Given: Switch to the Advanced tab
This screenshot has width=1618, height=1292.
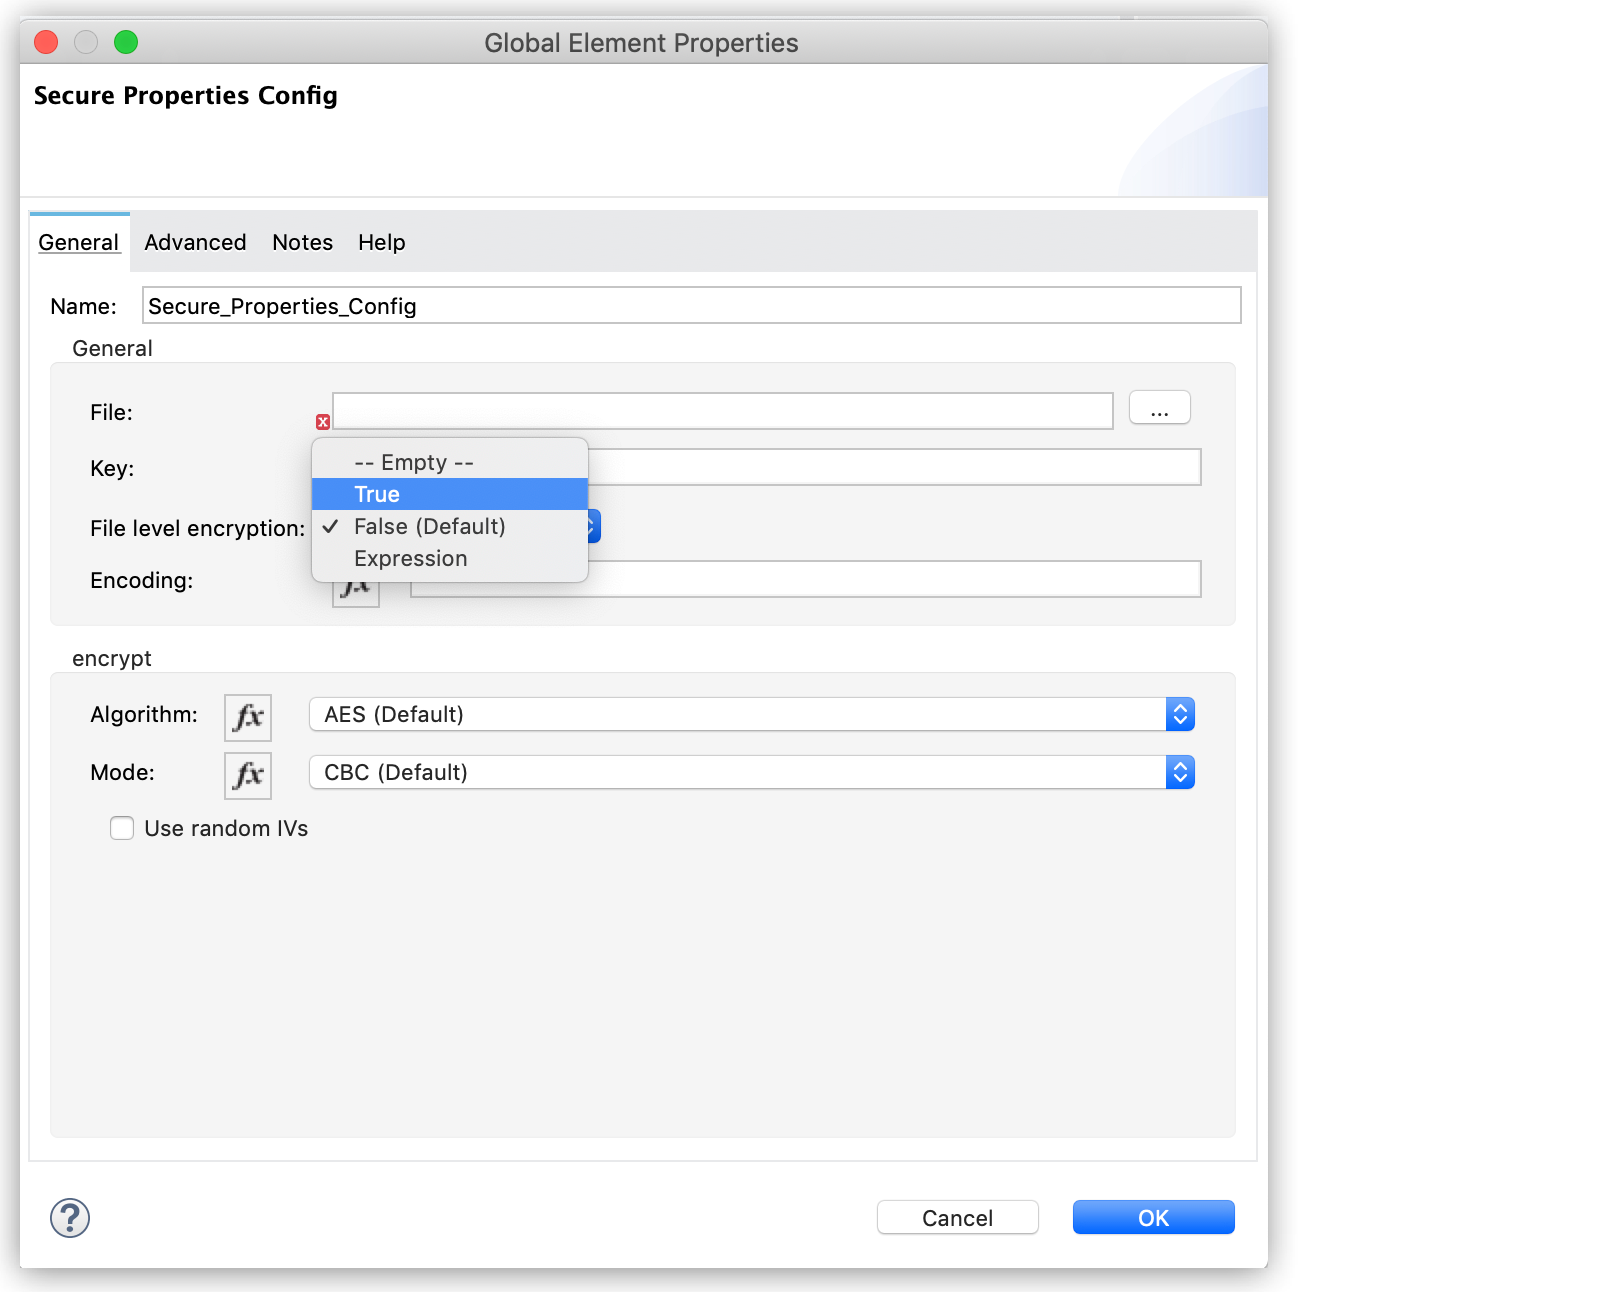Looking at the screenshot, I should tap(195, 242).
